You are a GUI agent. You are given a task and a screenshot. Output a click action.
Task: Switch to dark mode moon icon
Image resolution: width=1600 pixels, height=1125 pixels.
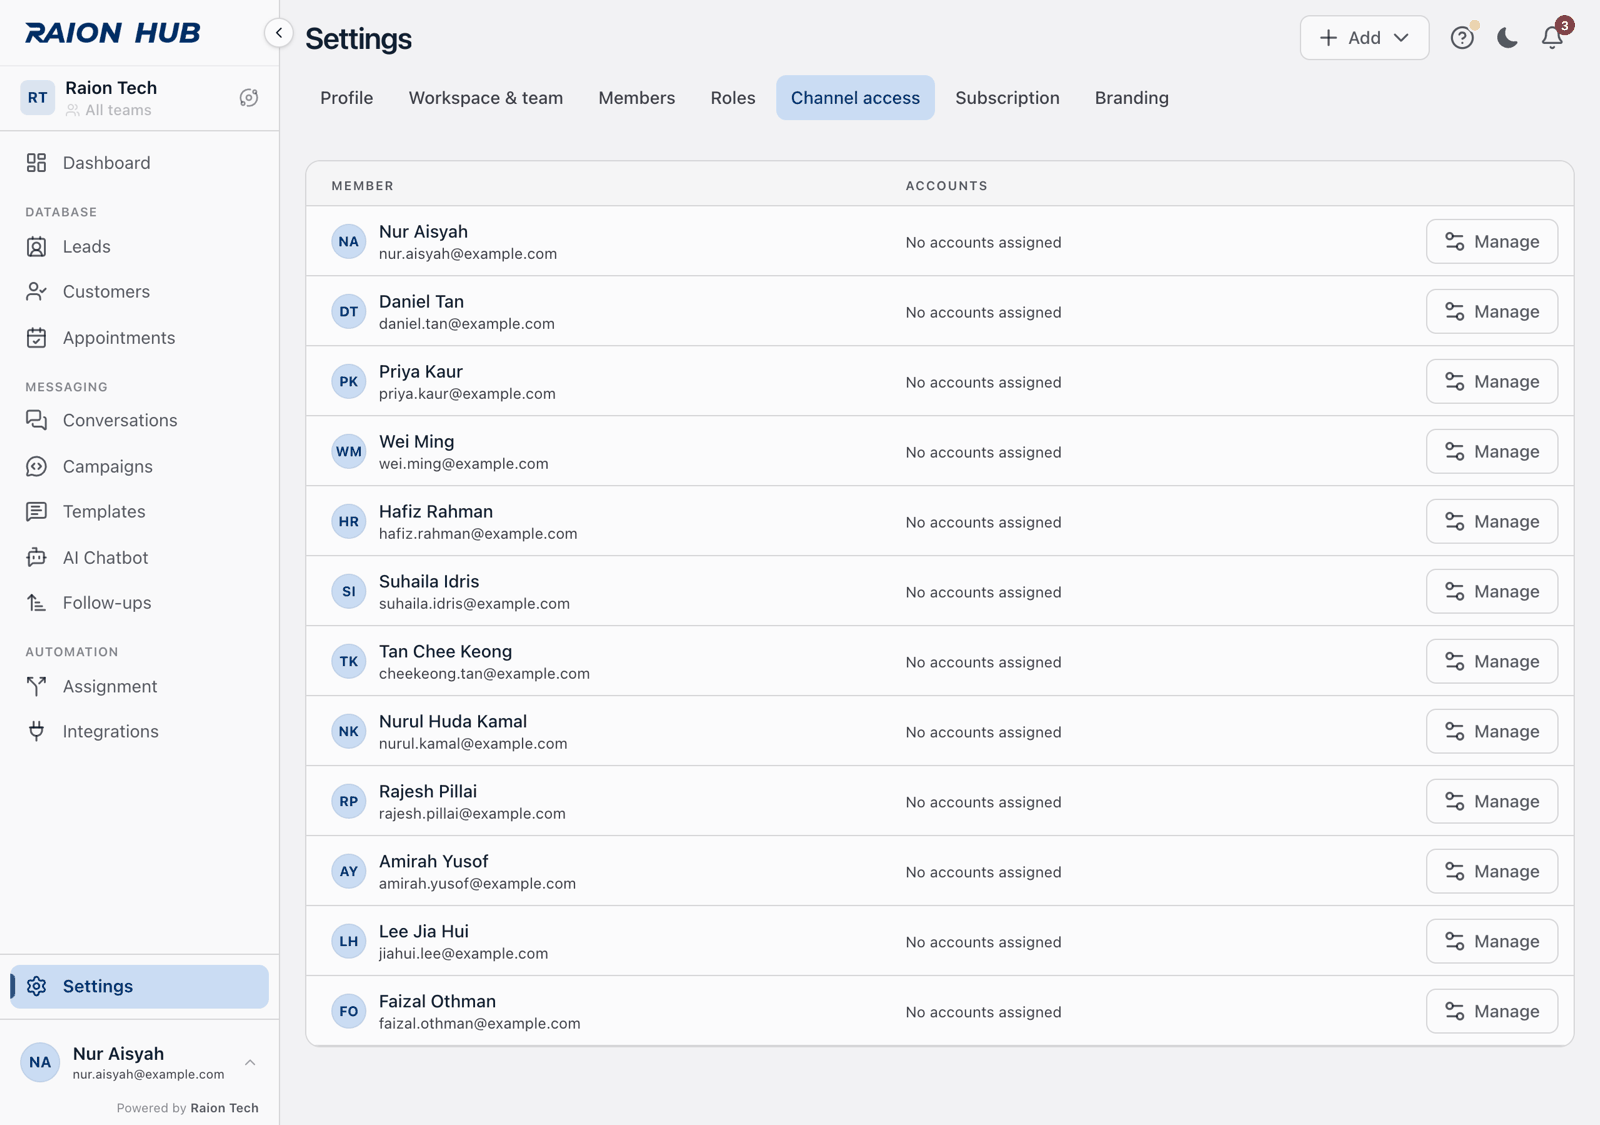tap(1507, 38)
